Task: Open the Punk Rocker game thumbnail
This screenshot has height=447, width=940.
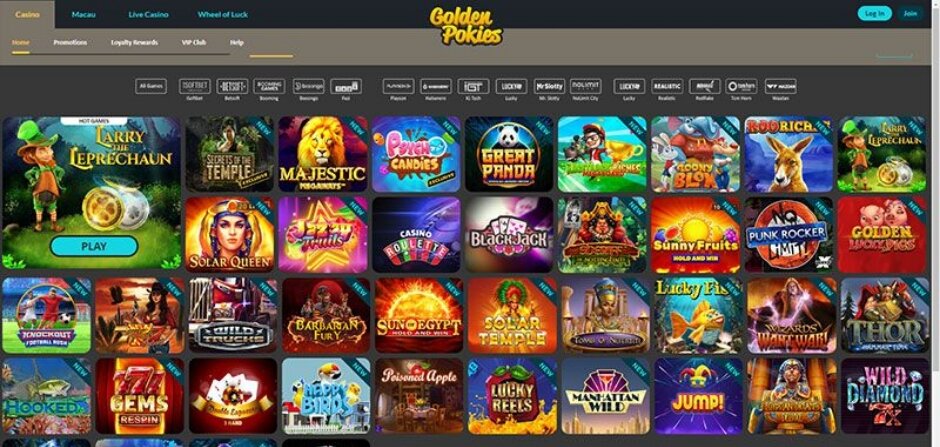Action: click(788, 235)
